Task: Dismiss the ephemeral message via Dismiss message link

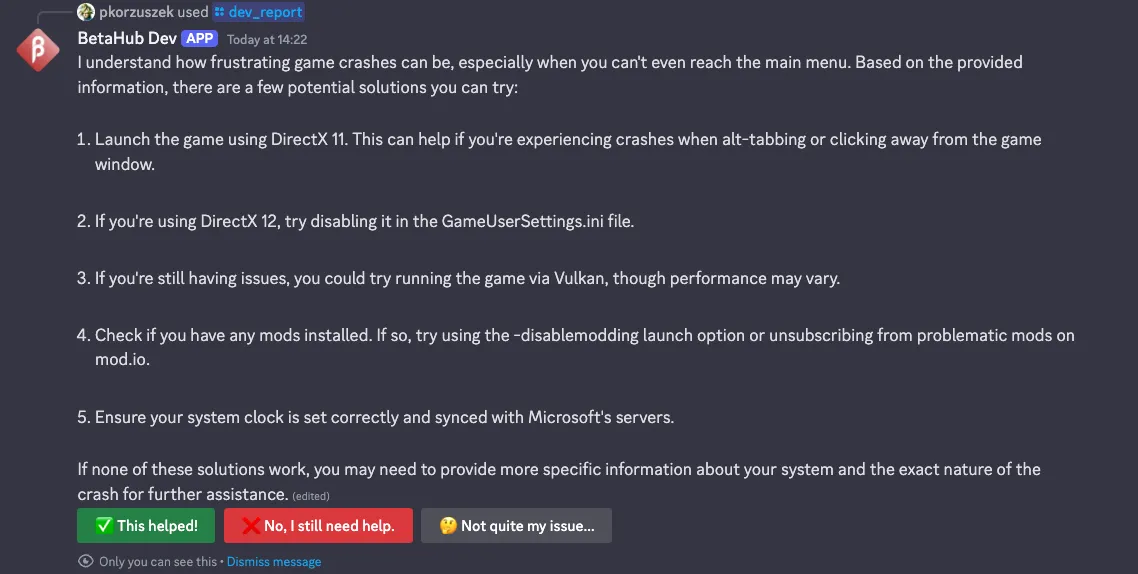Action: tap(274, 562)
